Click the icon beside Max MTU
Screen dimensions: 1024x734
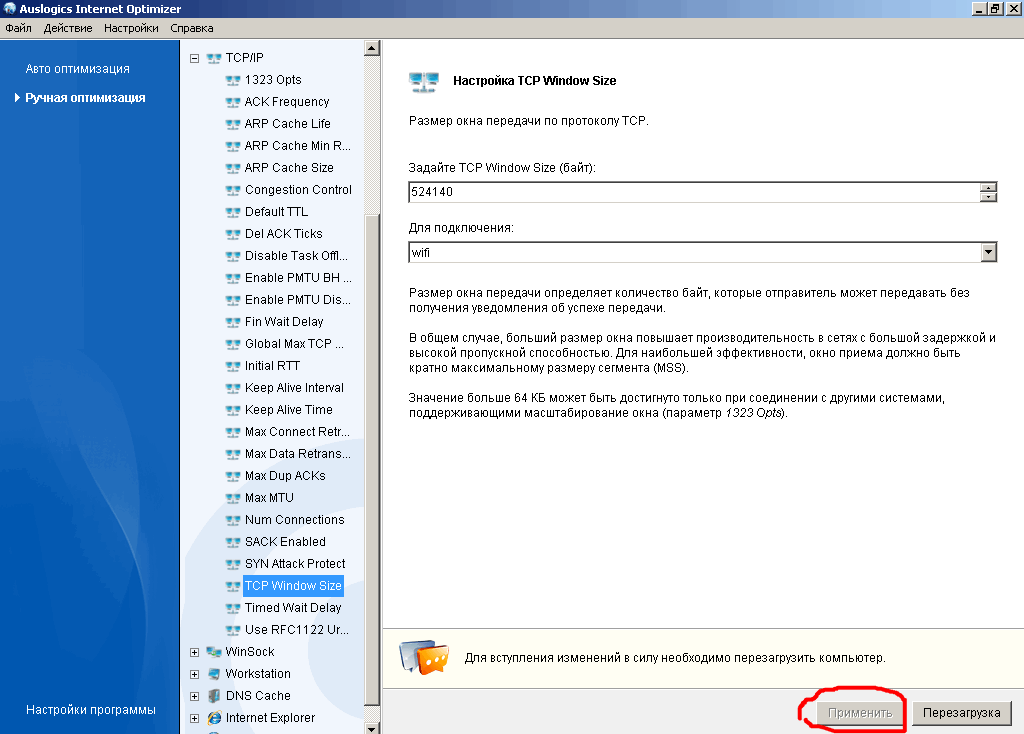point(233,498)
